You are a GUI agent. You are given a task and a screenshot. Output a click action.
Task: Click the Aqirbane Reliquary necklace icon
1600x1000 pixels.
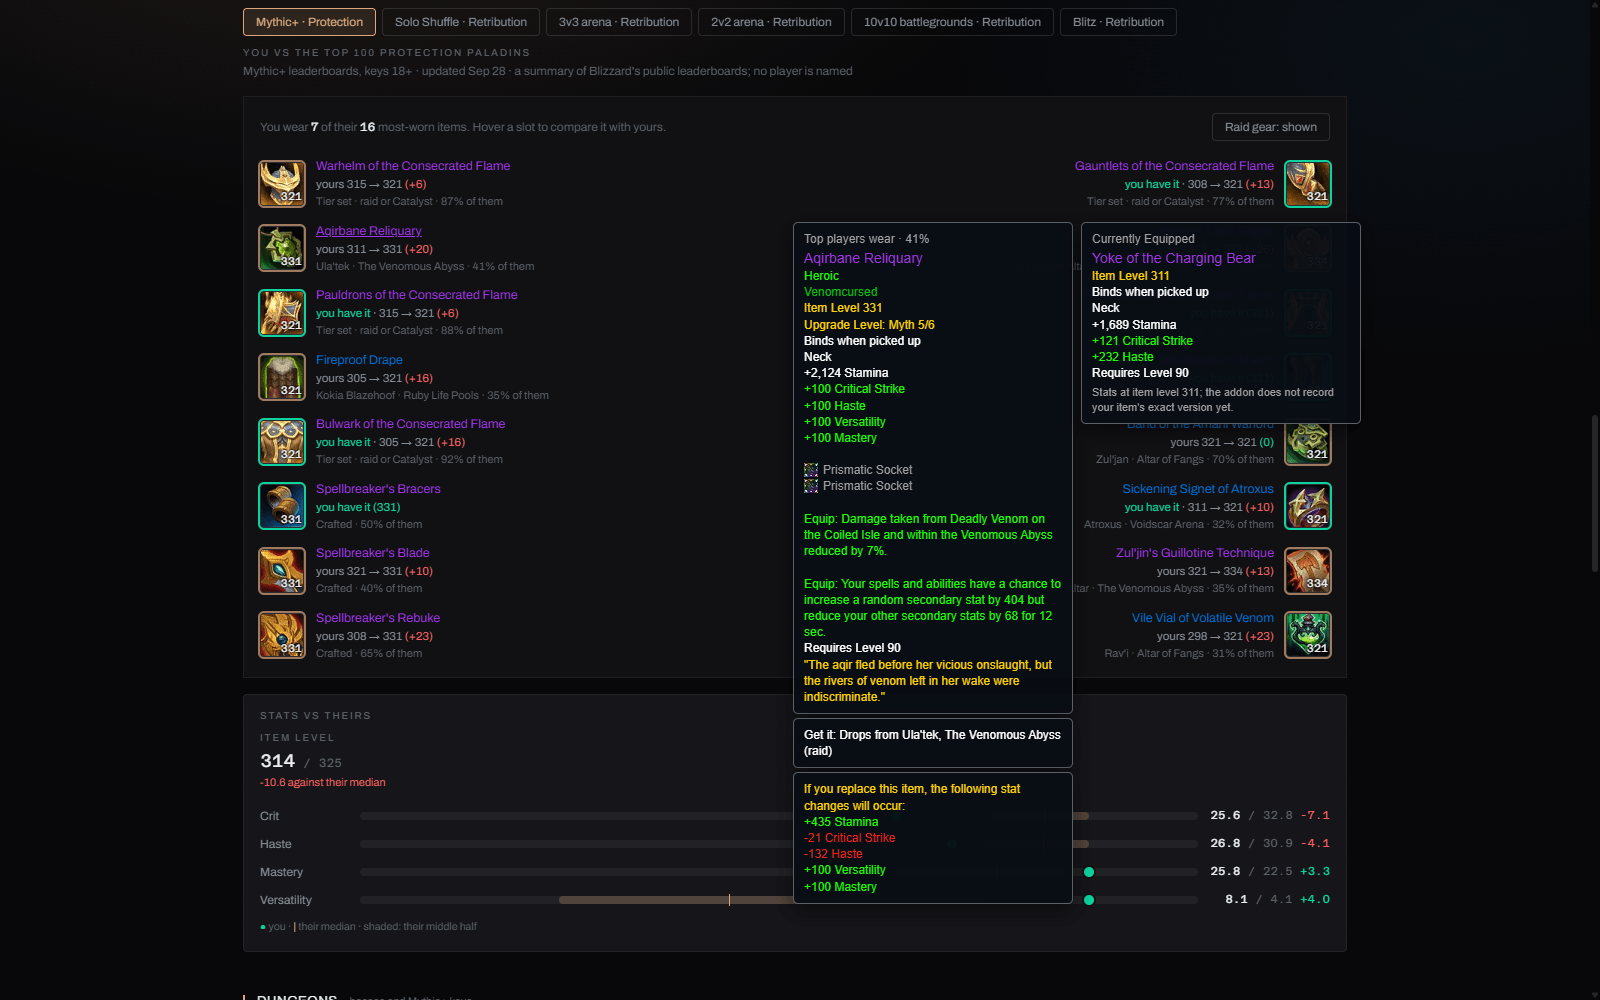click(282, 248)
